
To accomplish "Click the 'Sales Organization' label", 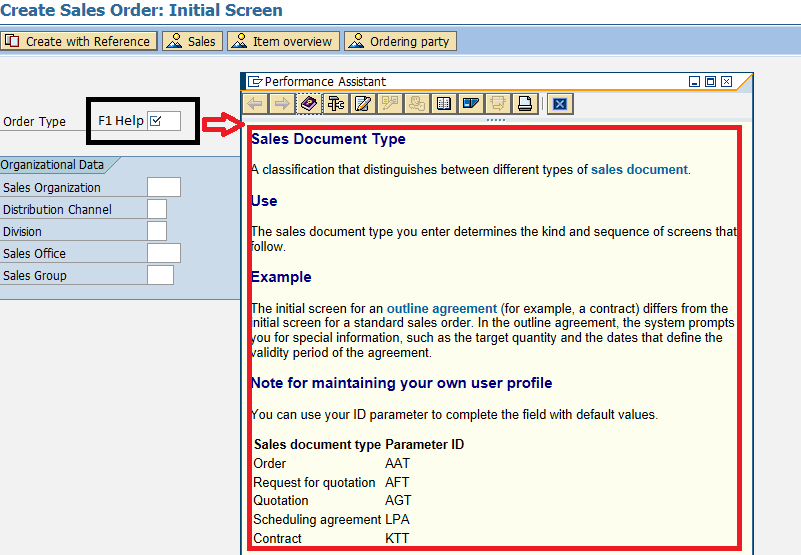I will tap(52, 188).
